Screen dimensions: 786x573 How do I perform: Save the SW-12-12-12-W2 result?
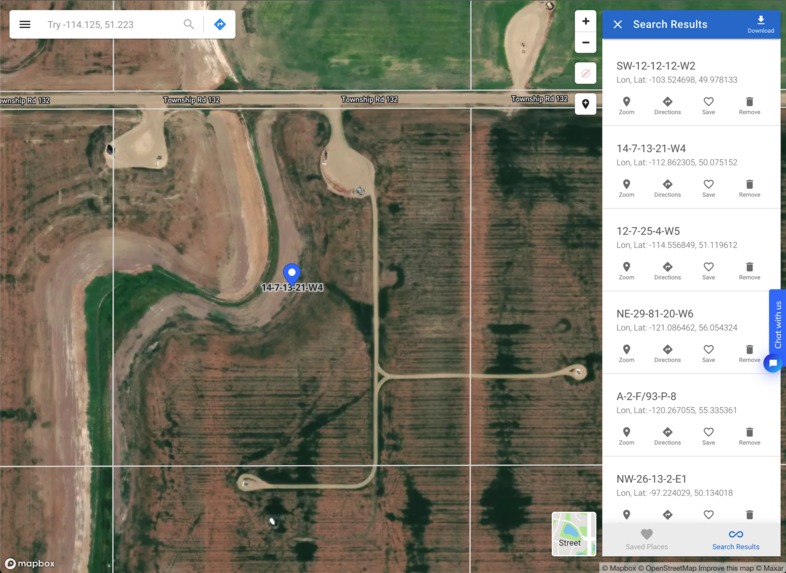708,105
